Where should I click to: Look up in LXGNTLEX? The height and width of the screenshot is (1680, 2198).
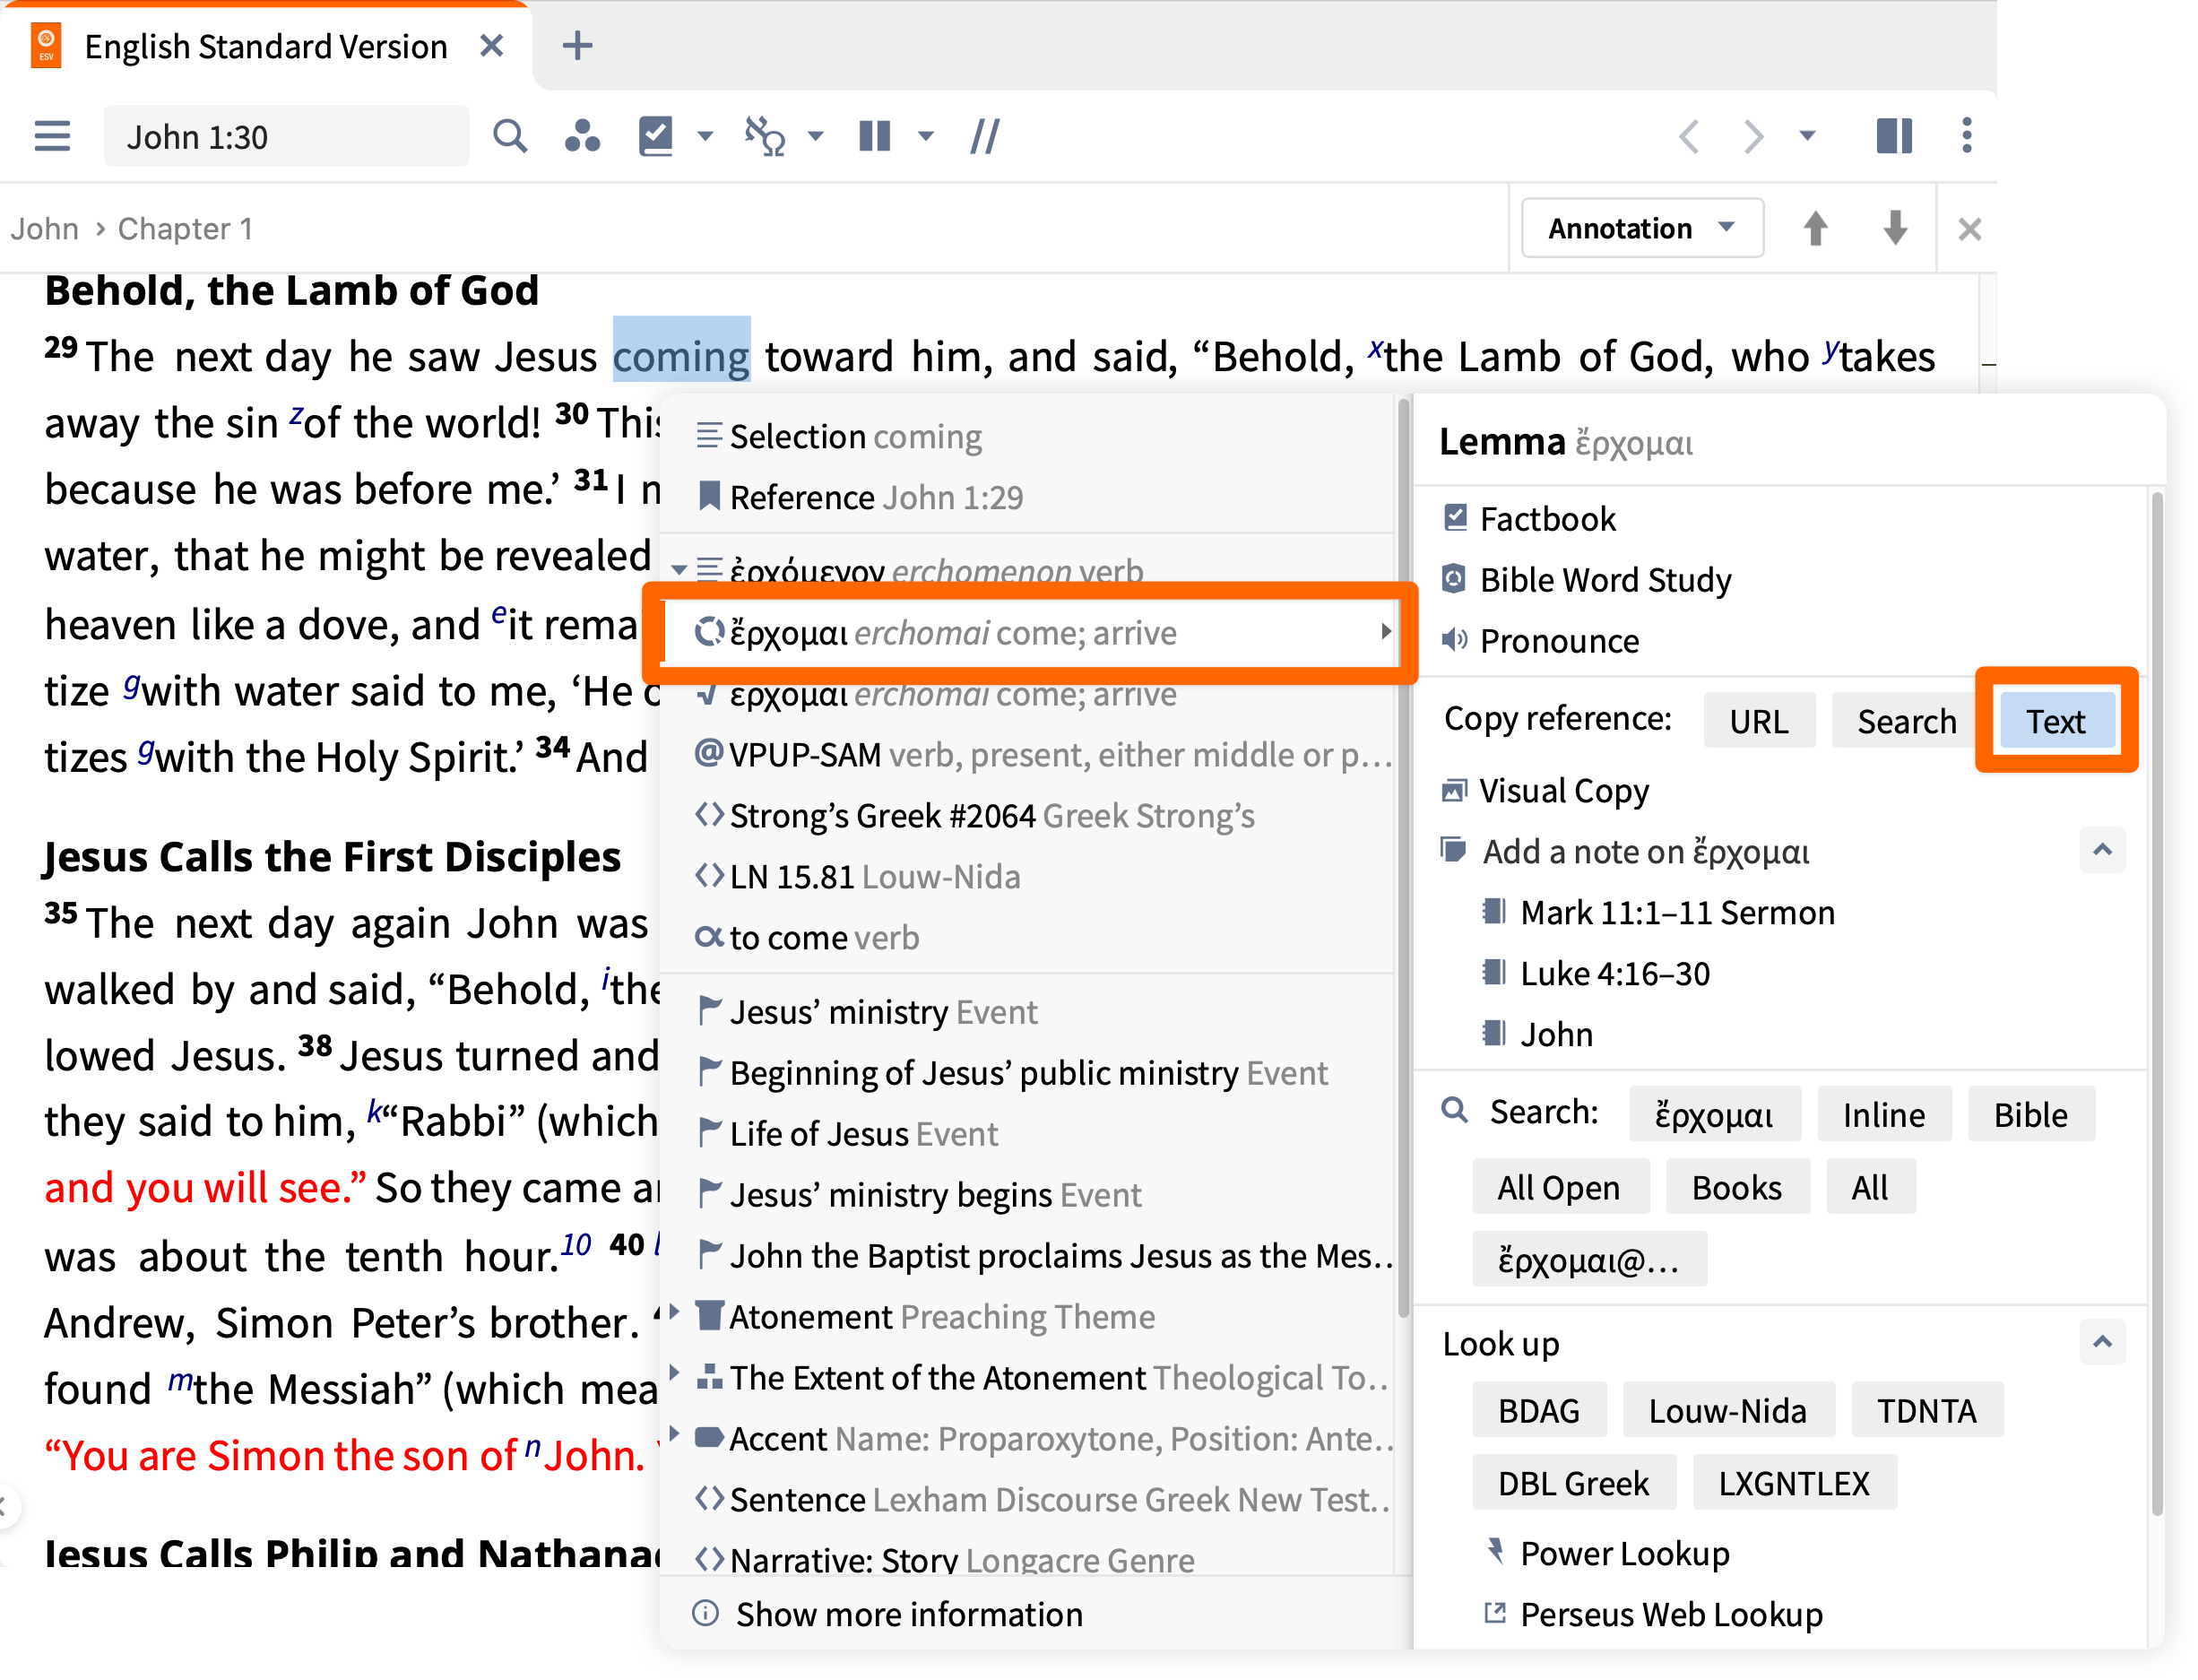[1795, 1483]
